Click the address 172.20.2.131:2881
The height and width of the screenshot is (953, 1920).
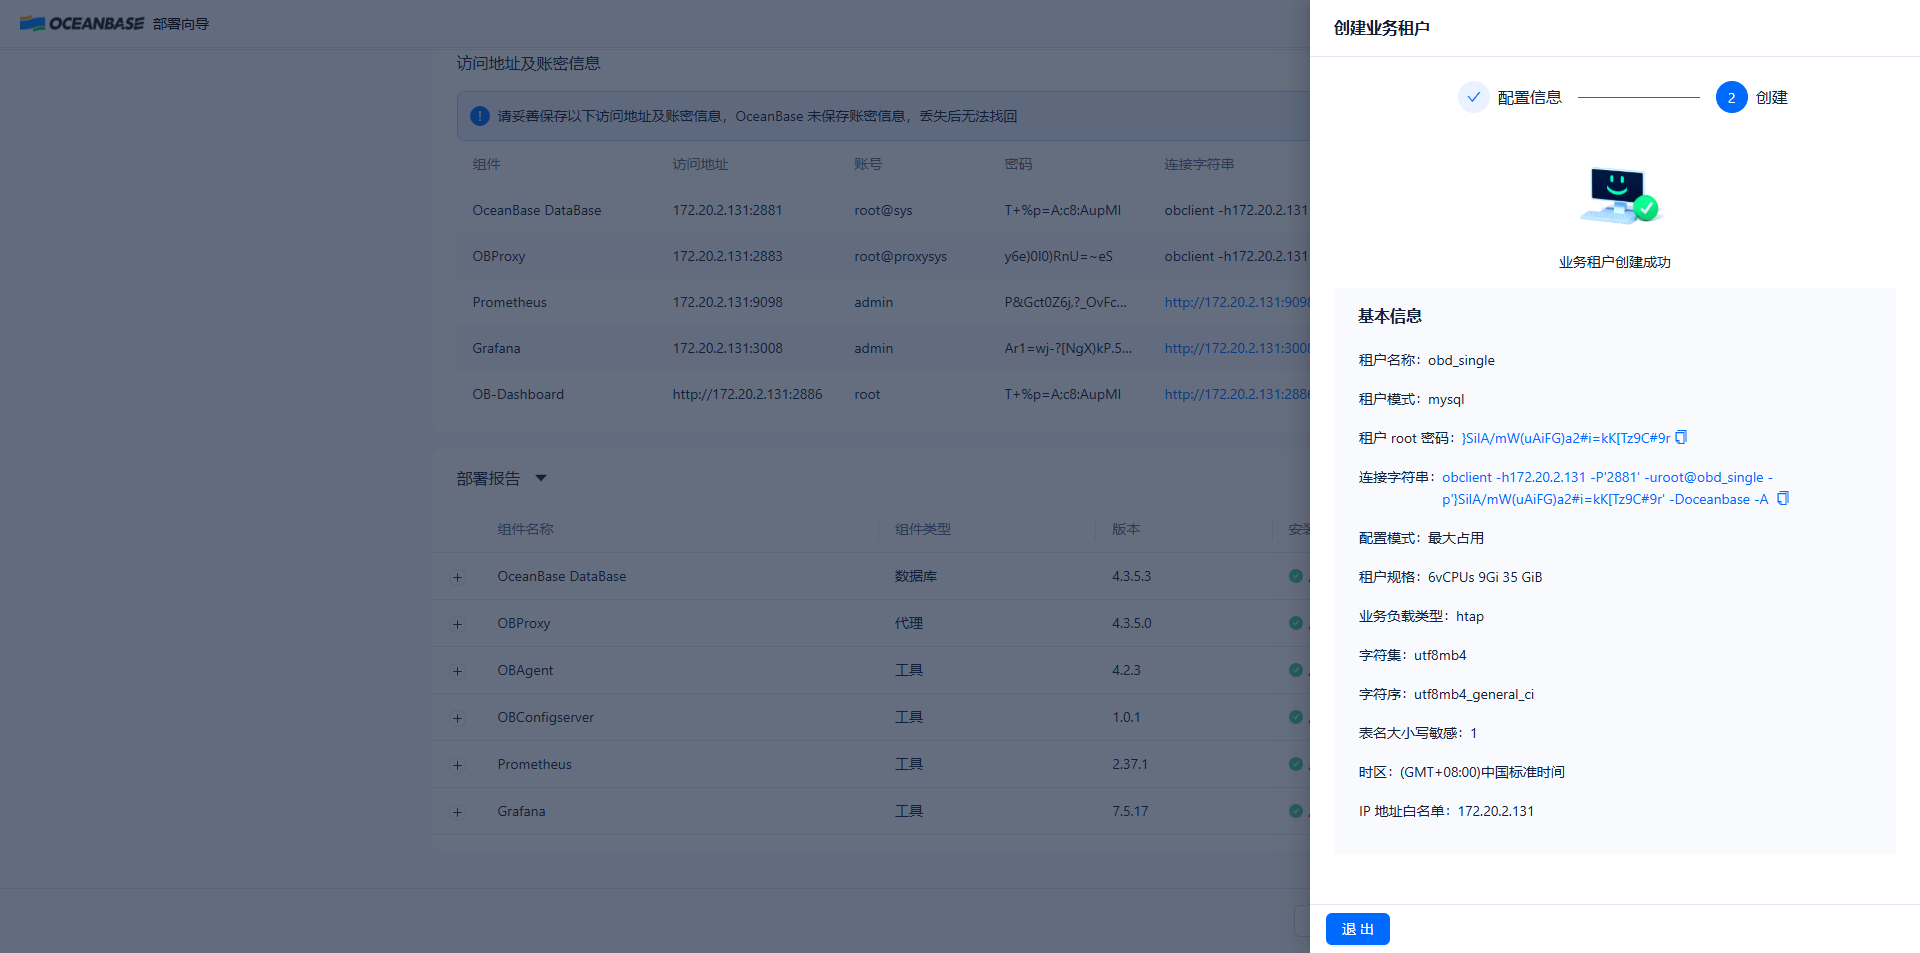(x=727, y=210)
